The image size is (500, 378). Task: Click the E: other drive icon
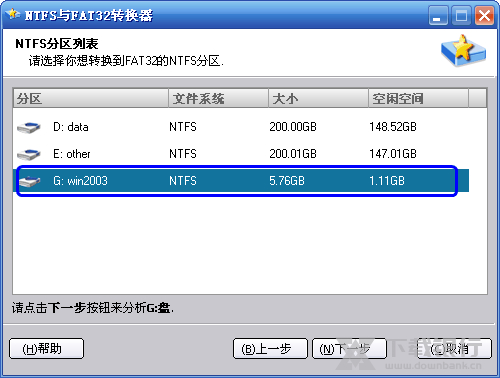[x=29, y=154]
